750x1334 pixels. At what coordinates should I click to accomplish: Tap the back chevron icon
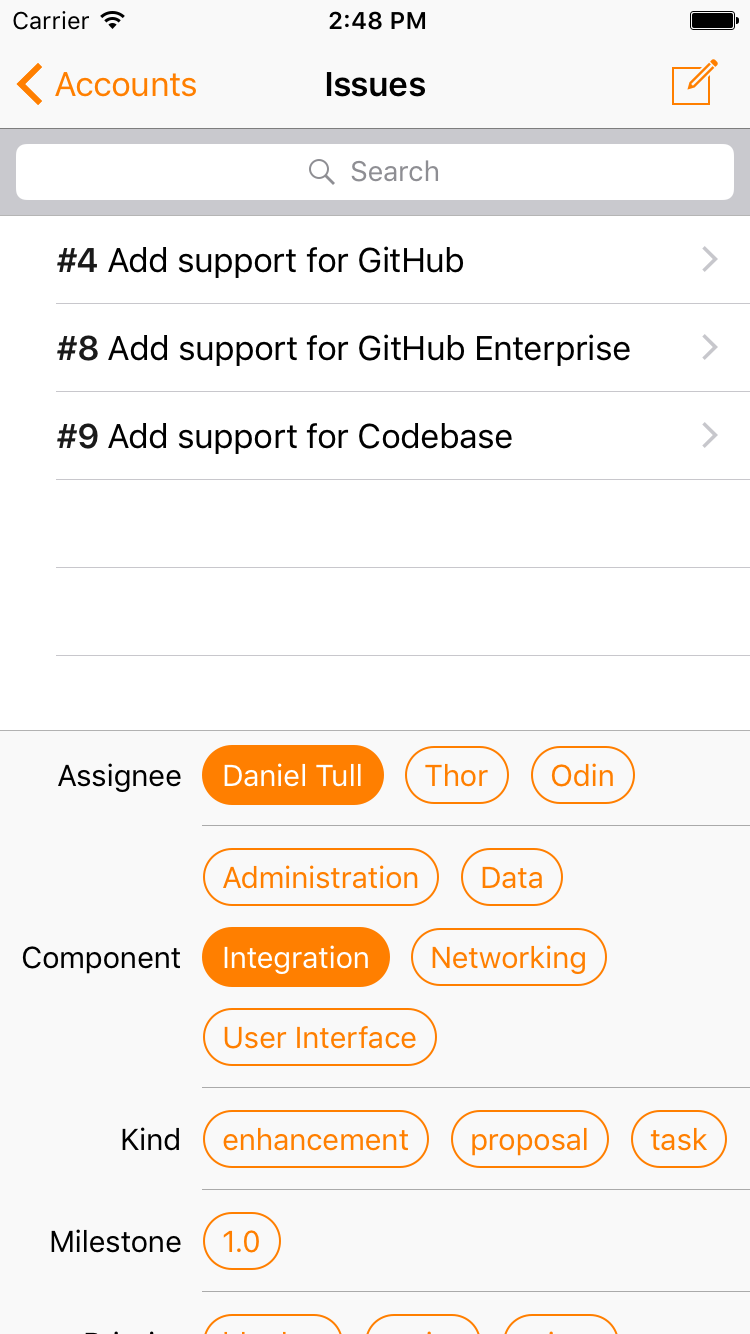tap(30, 85)
